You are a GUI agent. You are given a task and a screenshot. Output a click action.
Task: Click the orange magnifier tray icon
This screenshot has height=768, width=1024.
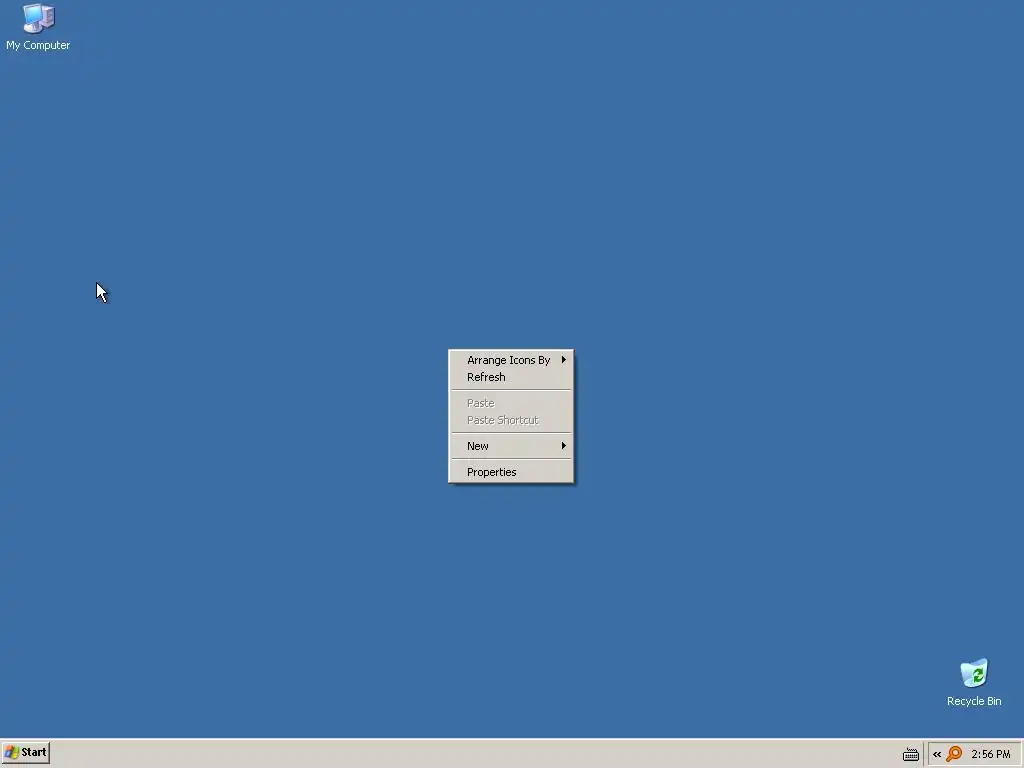[954, 754]
